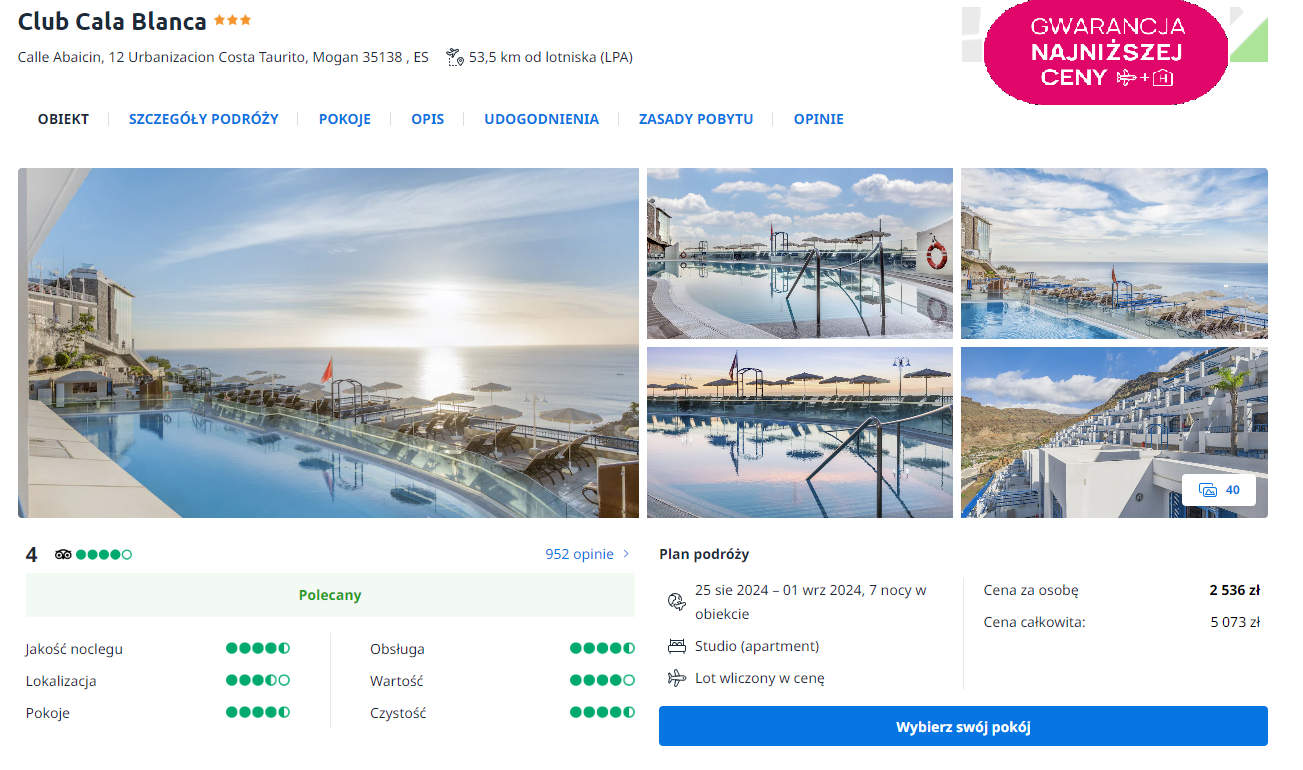Click the TripAdvisor owl logo icon
The image size is (1303, 770).
(x=63, y=555)
